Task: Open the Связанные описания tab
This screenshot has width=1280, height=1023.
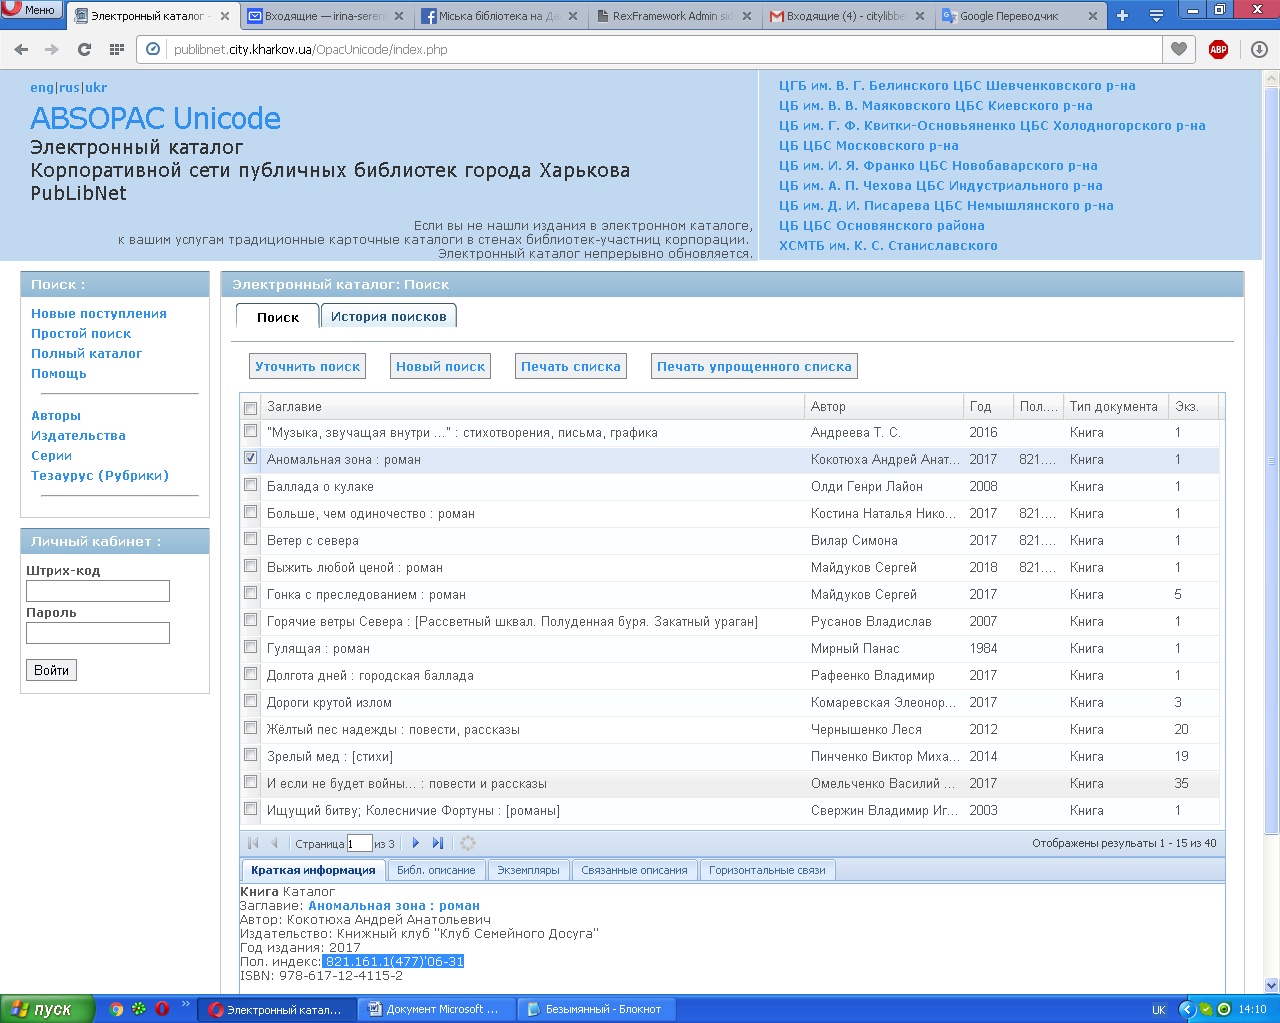Action: point(635,870)
